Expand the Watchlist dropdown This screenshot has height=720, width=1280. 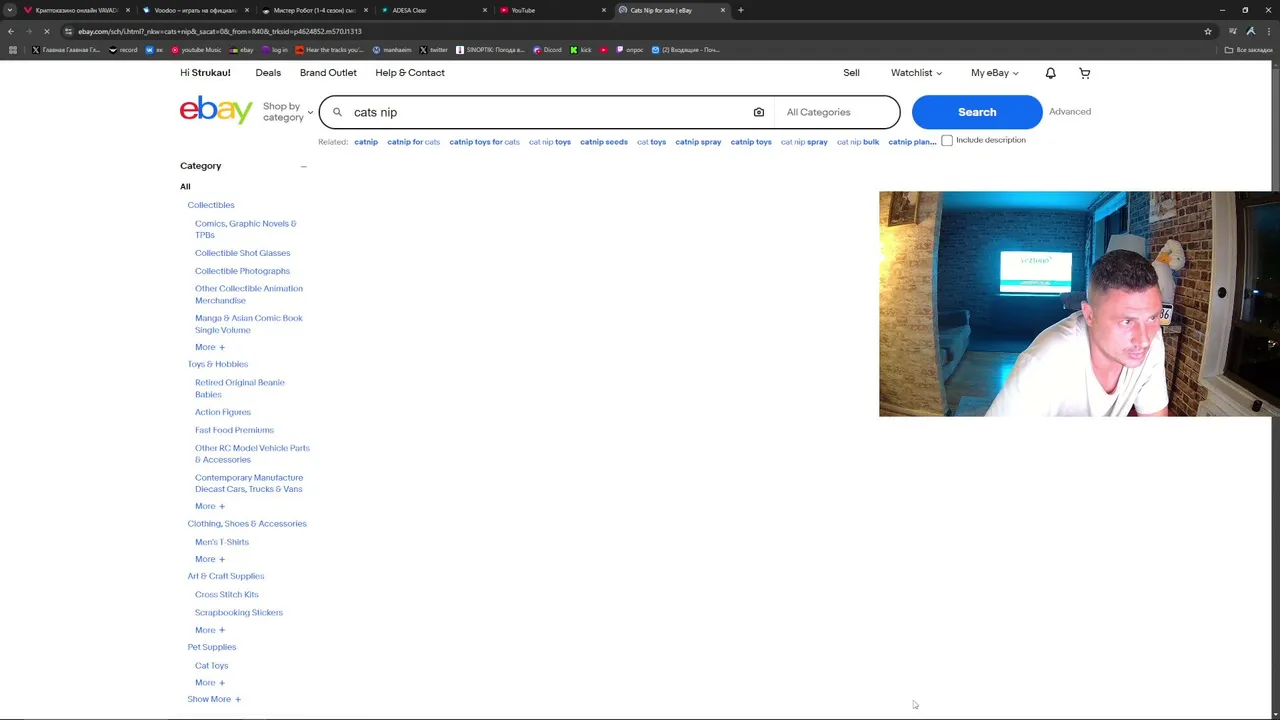coord(916,73)
